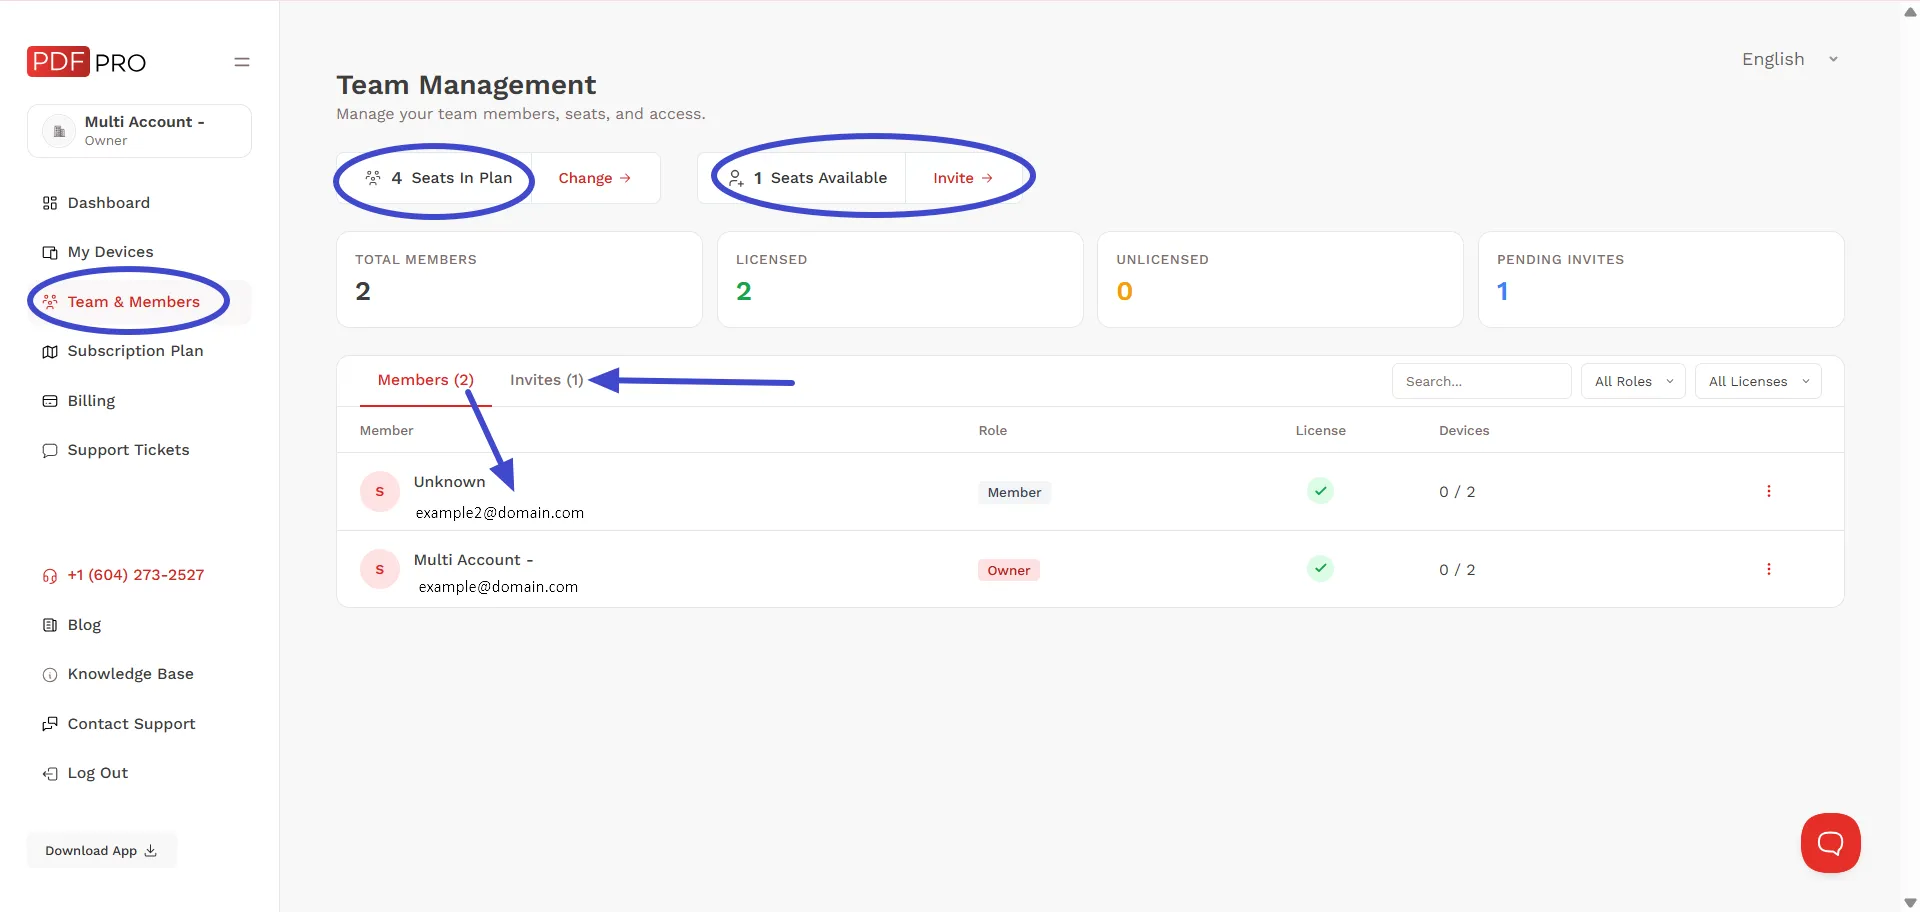Click Contact Support in sidebar
Image resolution: width=1920 pixels, height=912 pixels.
point(119,724)
